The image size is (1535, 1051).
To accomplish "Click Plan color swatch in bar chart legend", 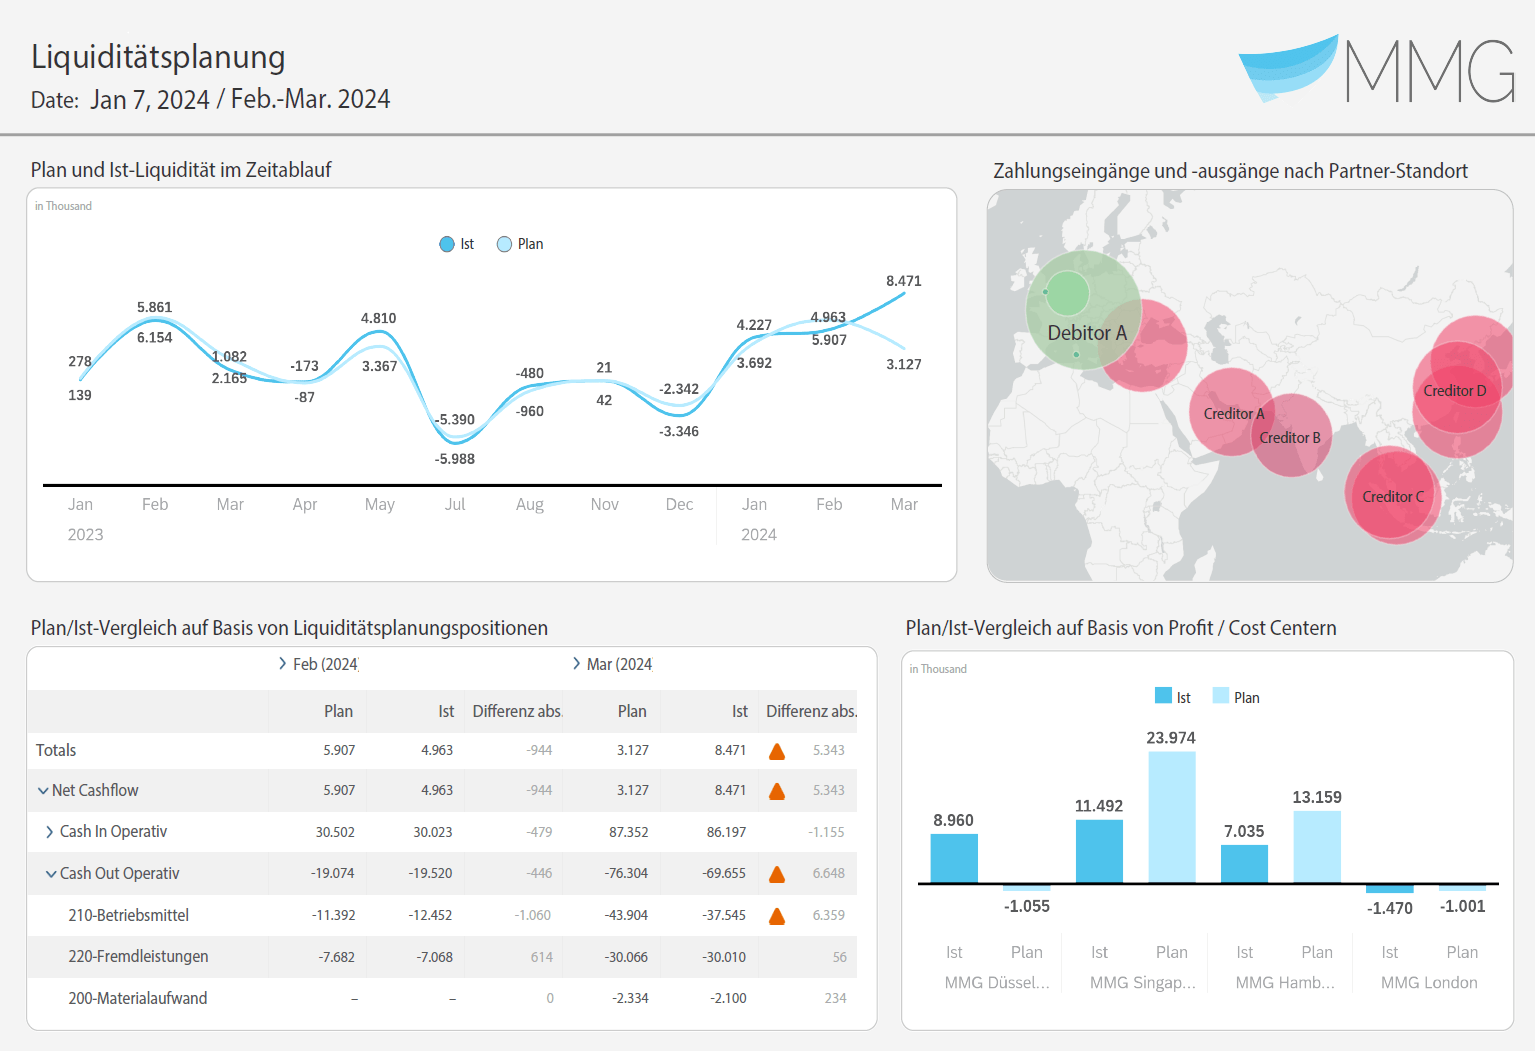I will tap(1221, 696).
